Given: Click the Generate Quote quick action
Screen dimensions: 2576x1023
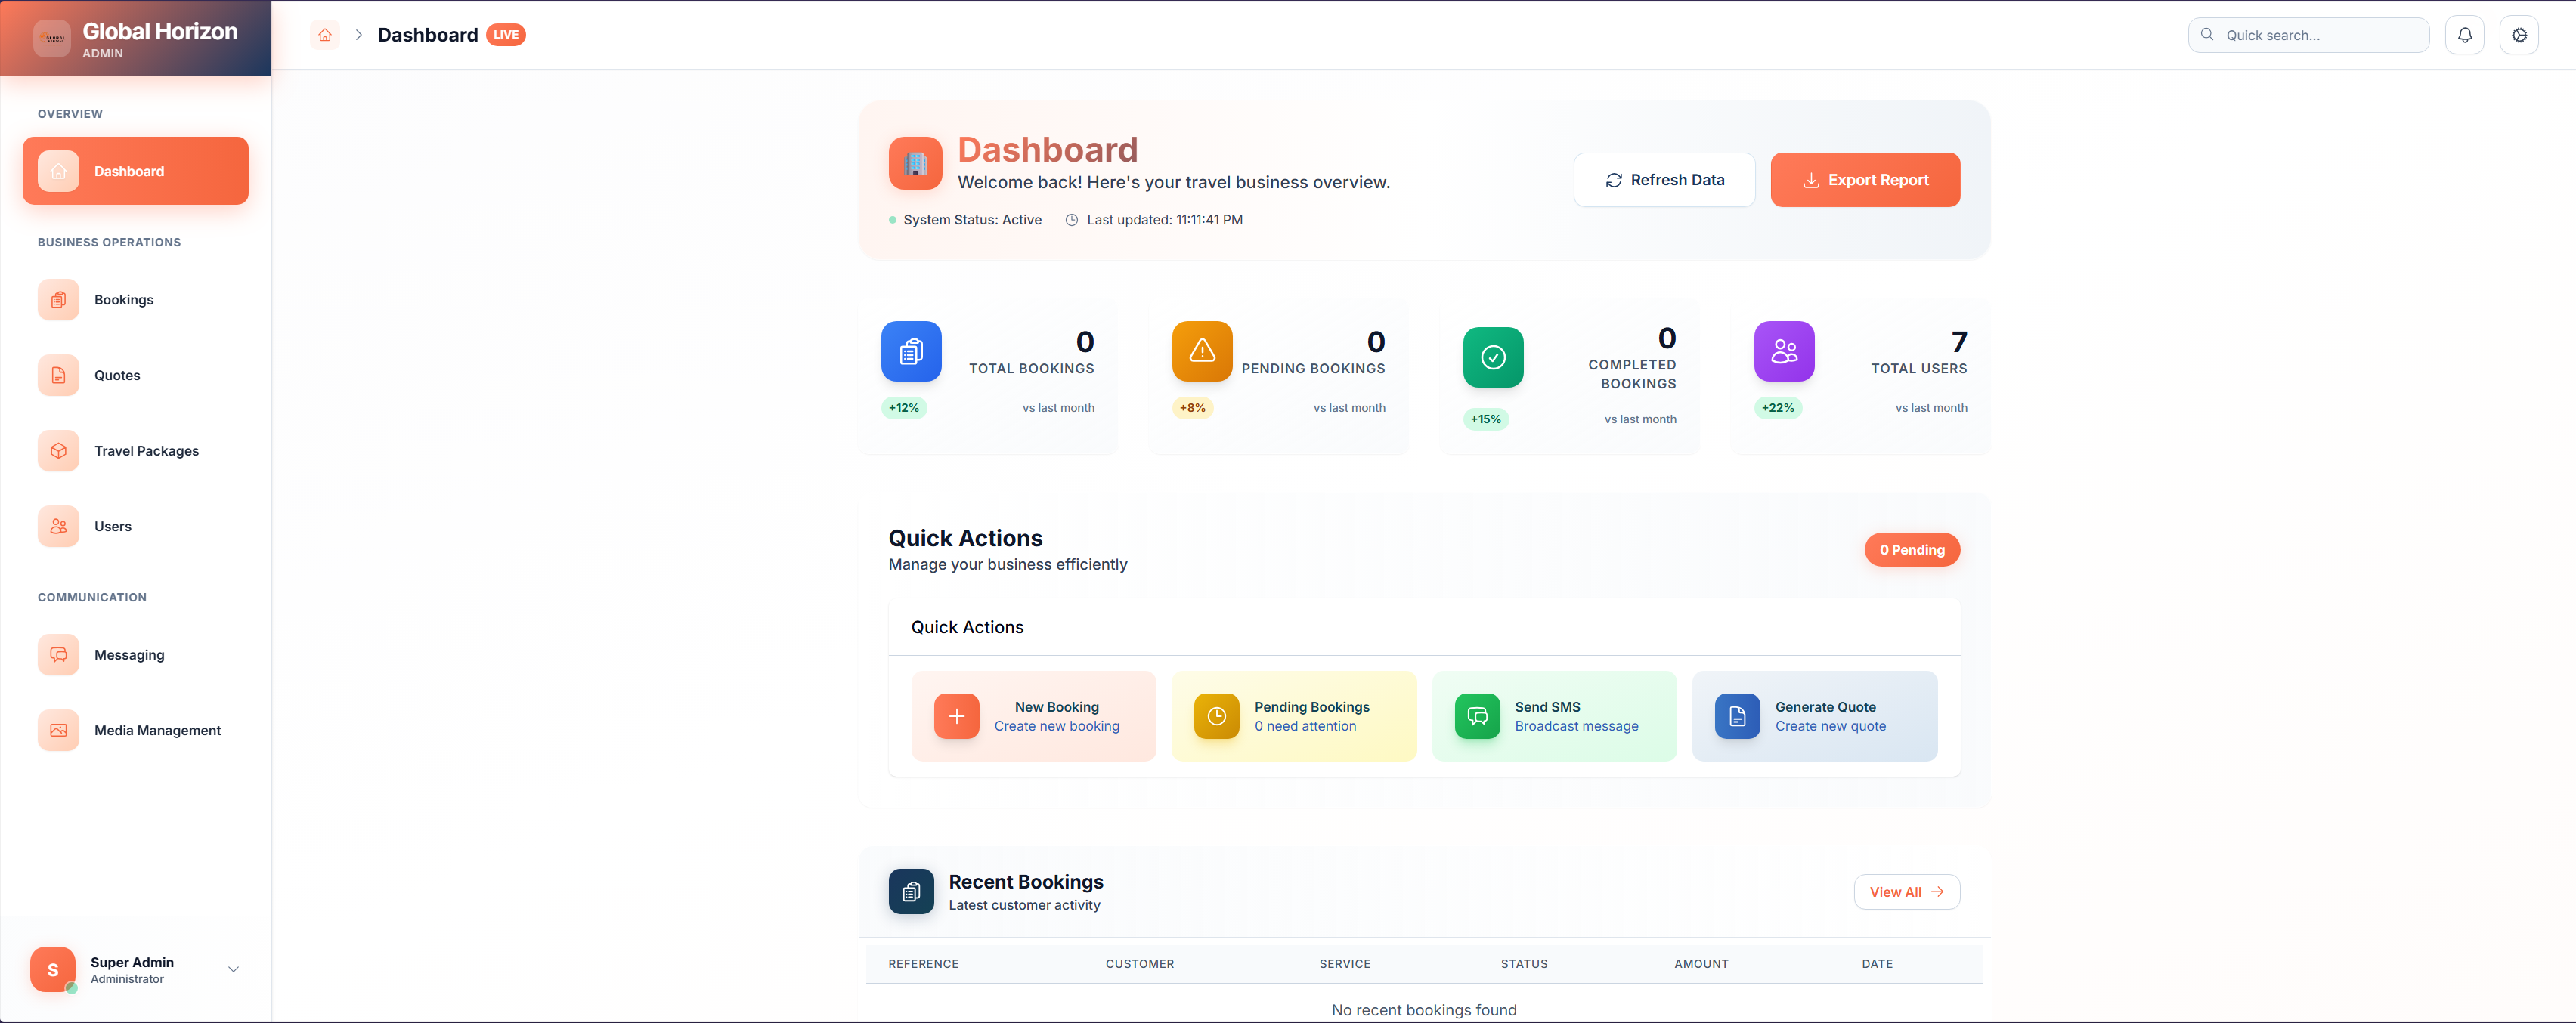Looking at the screenshot, I should click(1813, 716).
